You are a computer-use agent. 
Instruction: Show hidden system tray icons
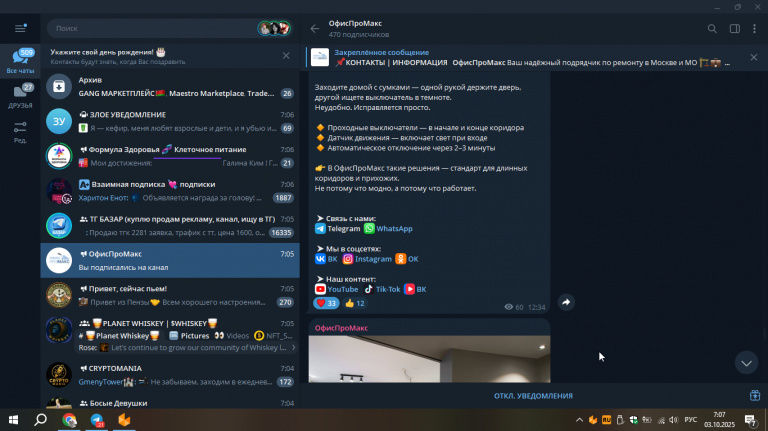click(x=579, y=420)
